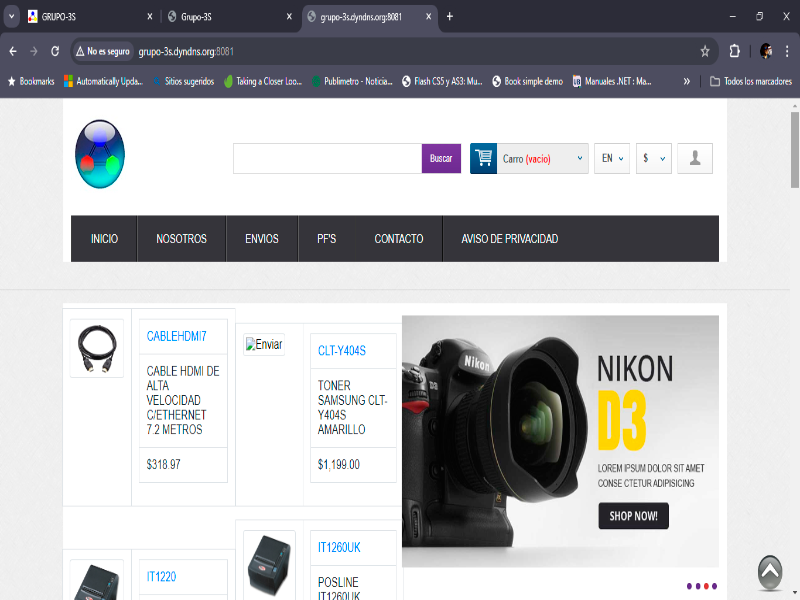Open 'Sitios sugeridos' bookmark
The image size is (800, 600).
click(x=183, y=82)
